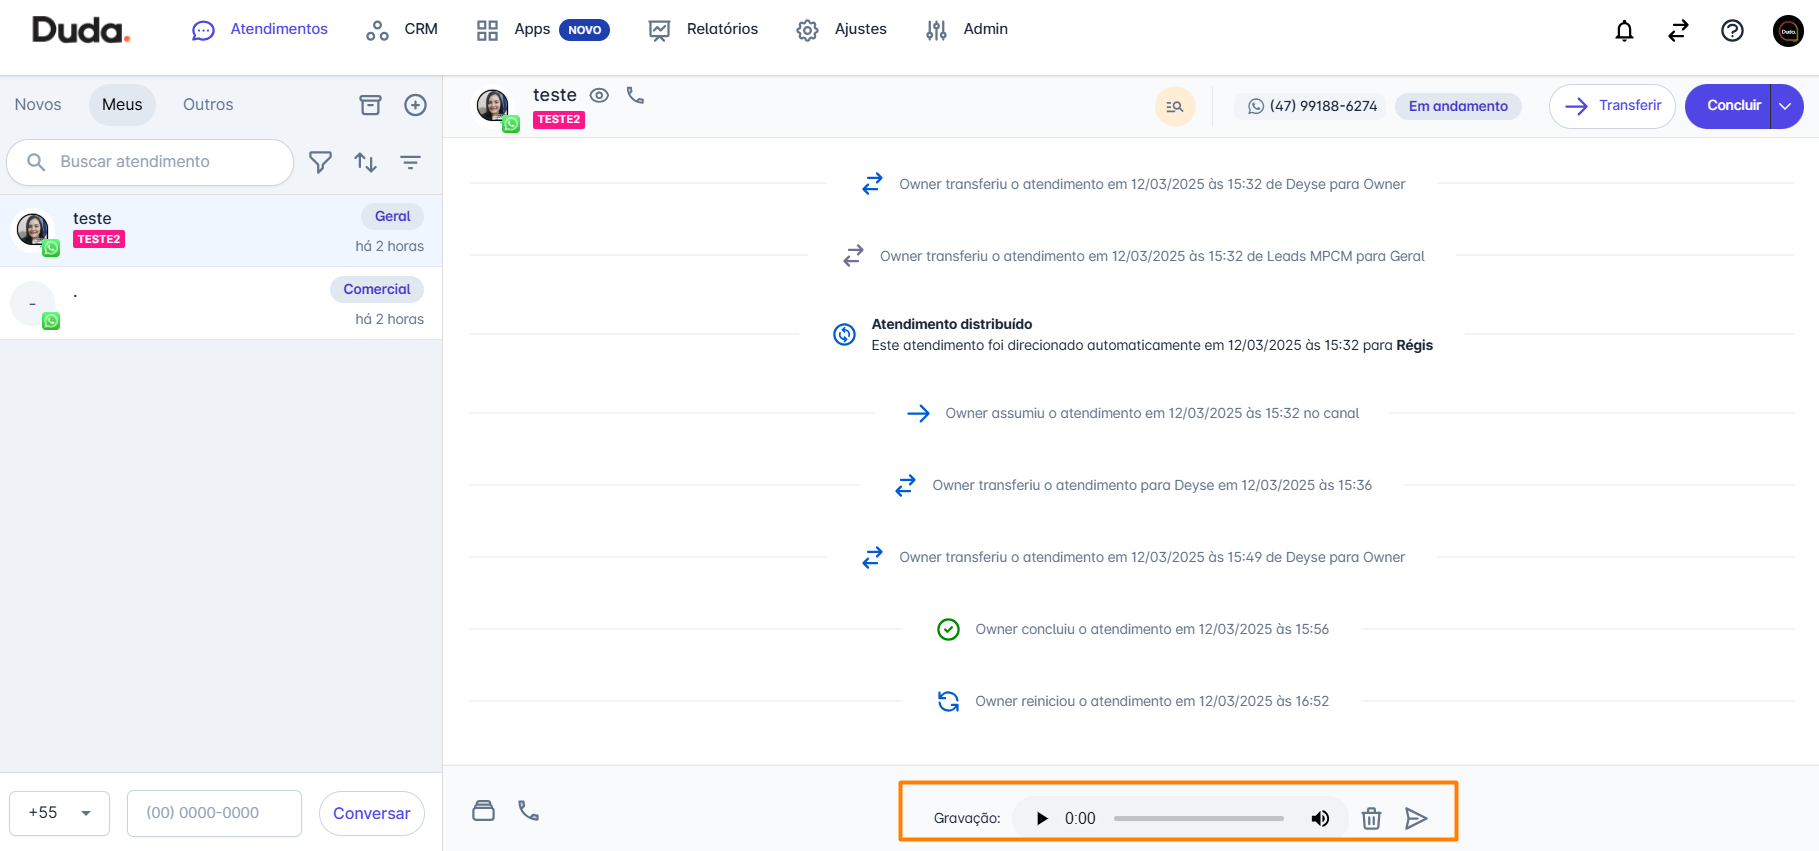Mute the recording volume speaker
Image resolution: width=1819 pixels, height=851 pixels.
[1320, 818]
